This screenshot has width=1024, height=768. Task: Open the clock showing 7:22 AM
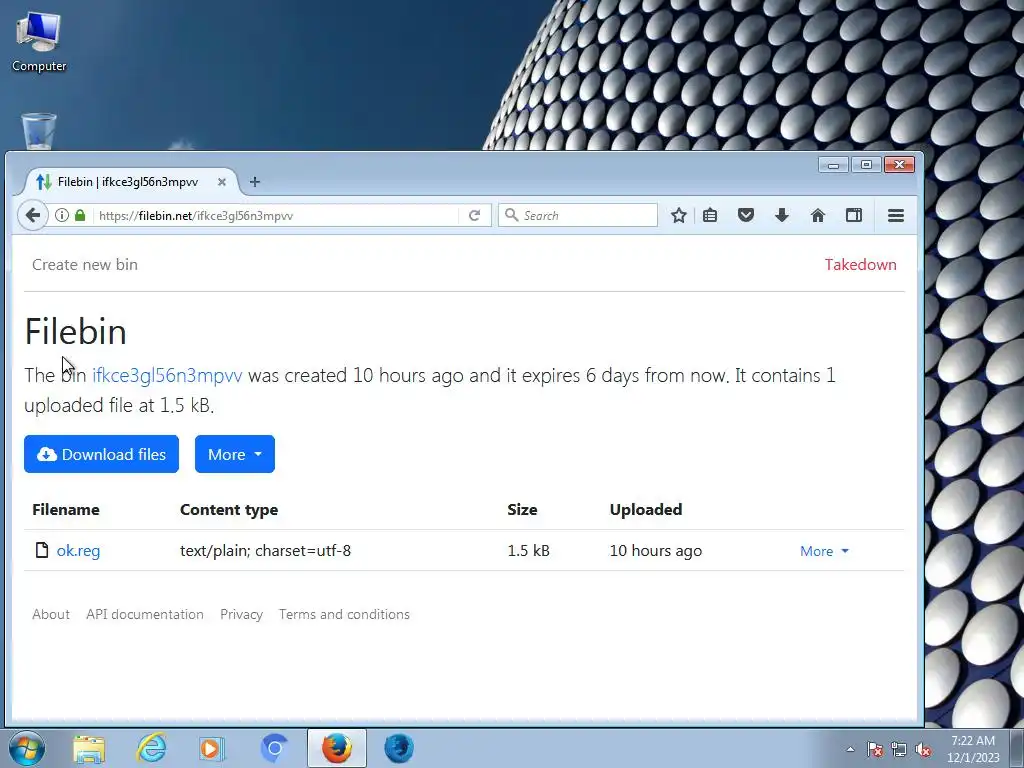tap(973, 749)
